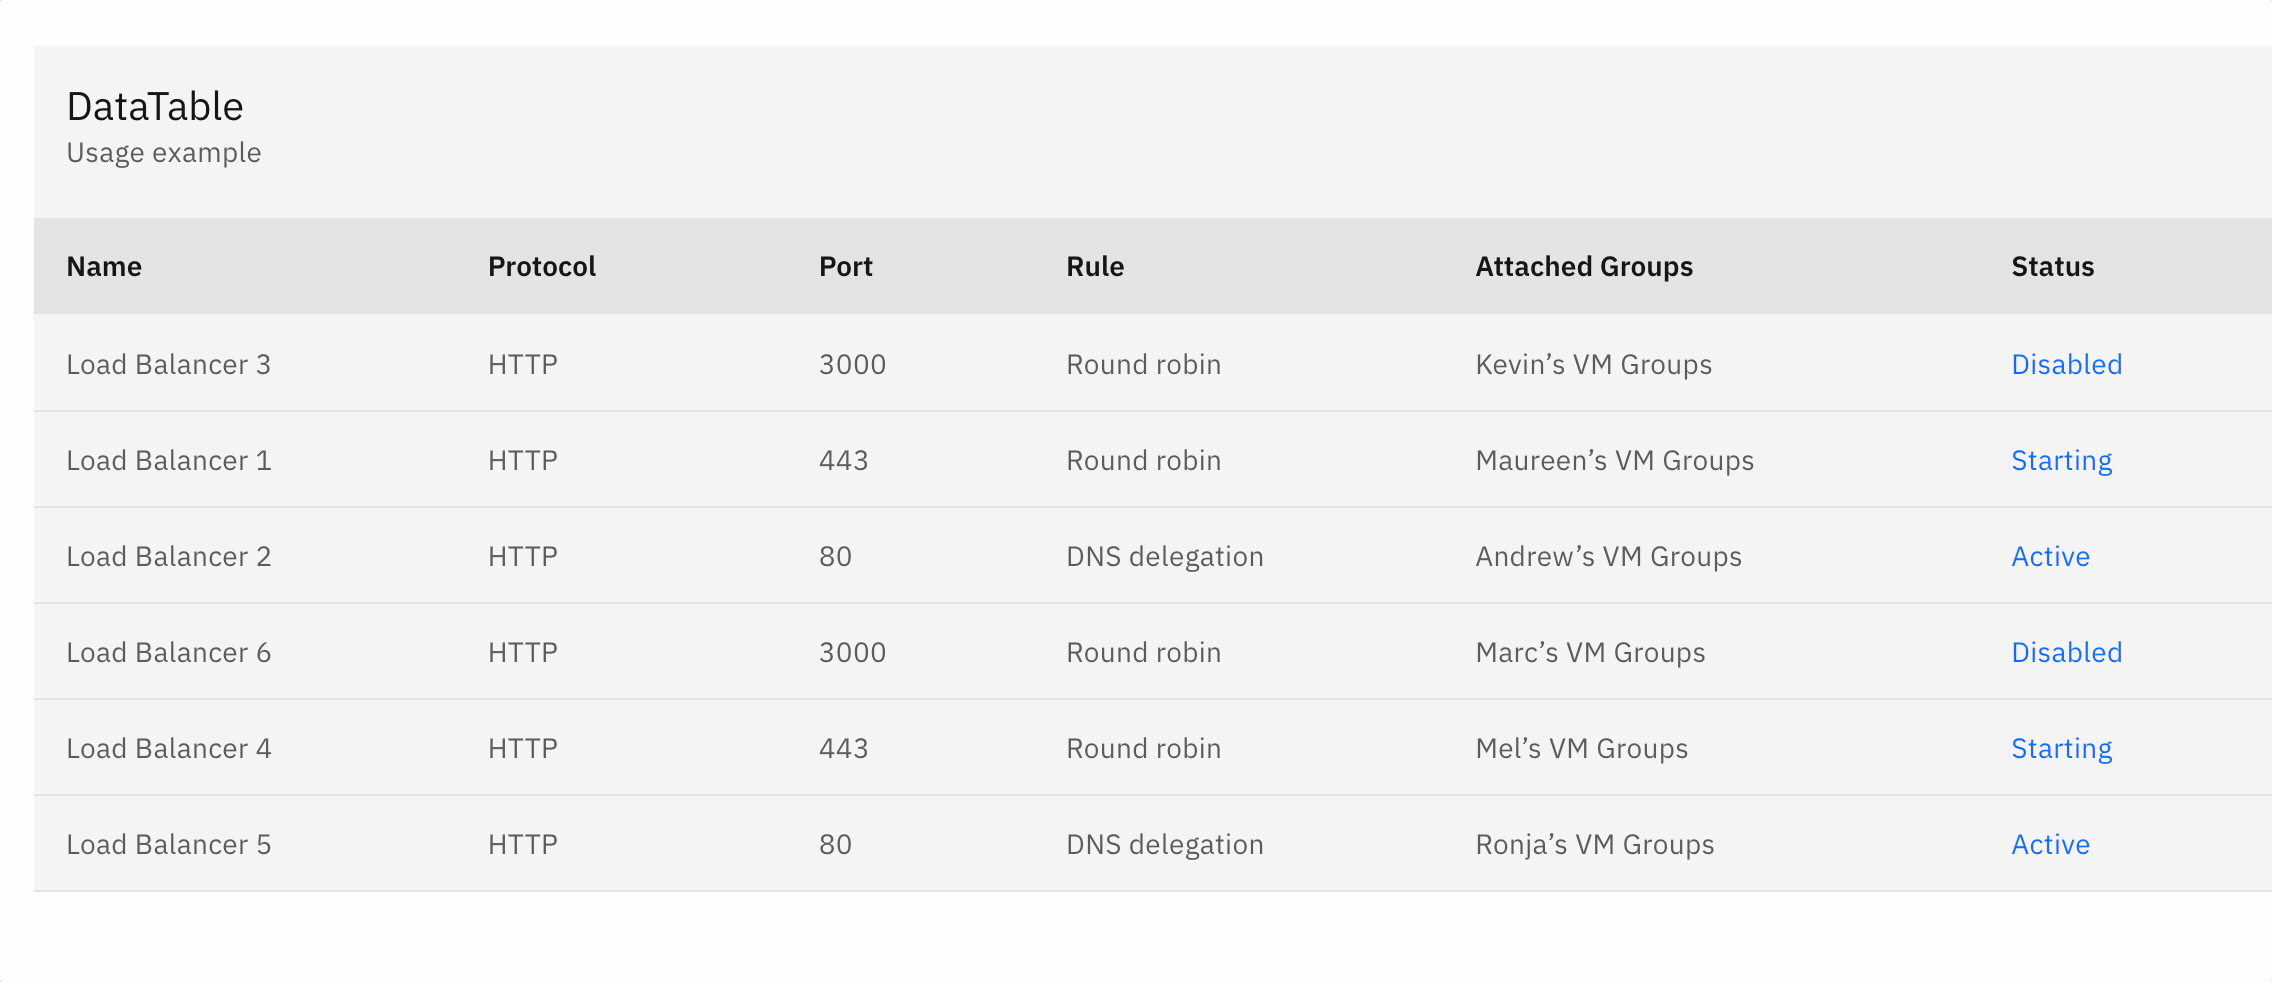Select the Port column header

click(845, 266)
